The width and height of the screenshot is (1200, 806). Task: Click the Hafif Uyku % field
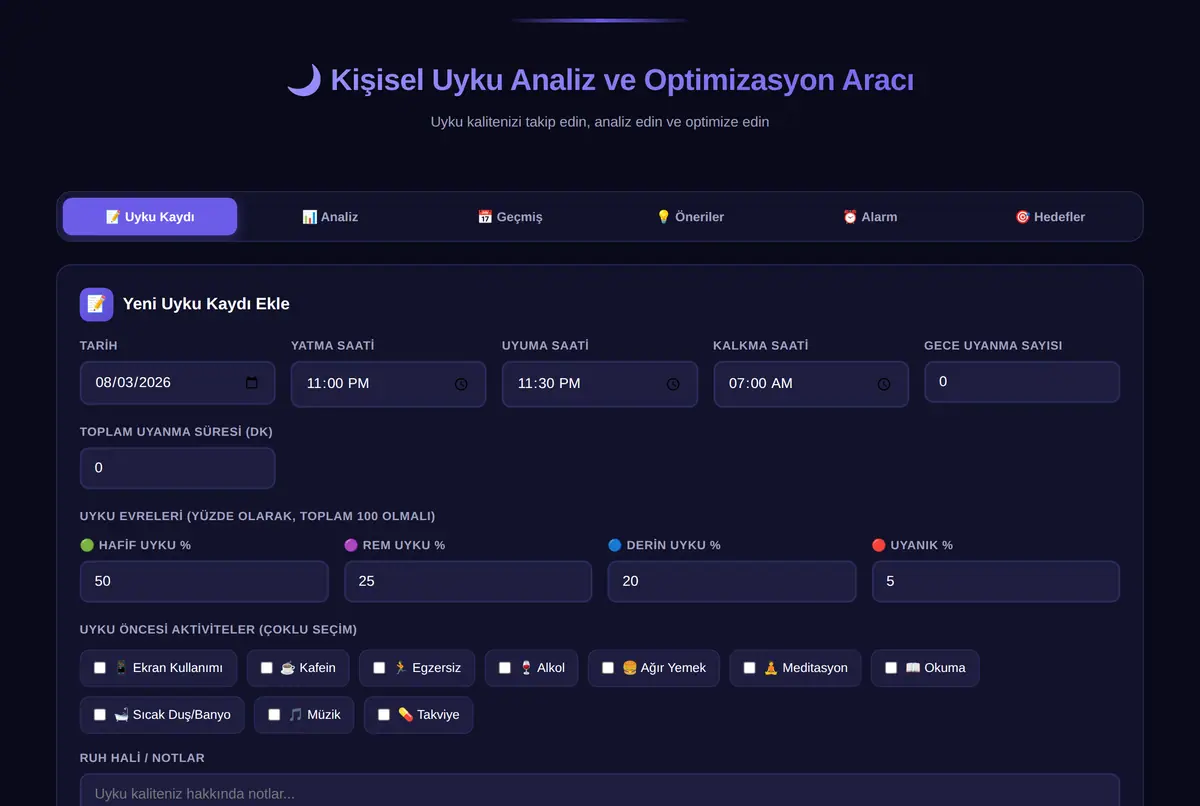(204, 581)
